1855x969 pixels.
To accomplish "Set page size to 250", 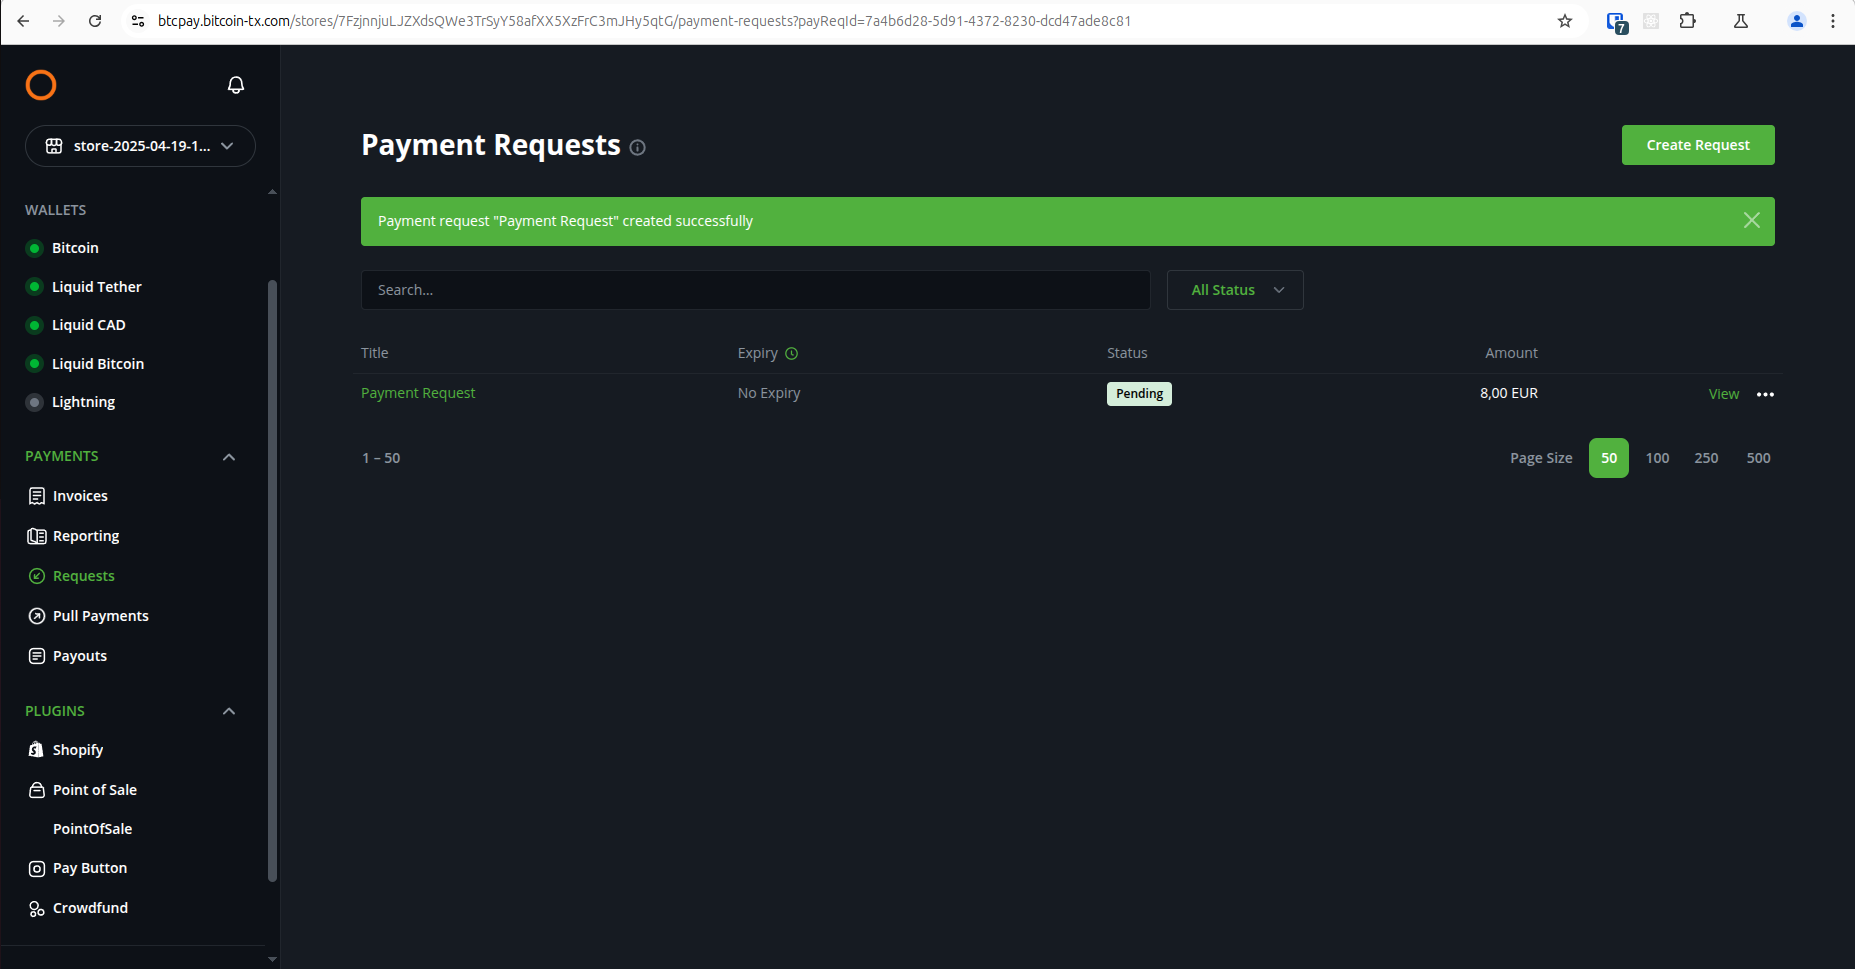I will click(1706, 458).
